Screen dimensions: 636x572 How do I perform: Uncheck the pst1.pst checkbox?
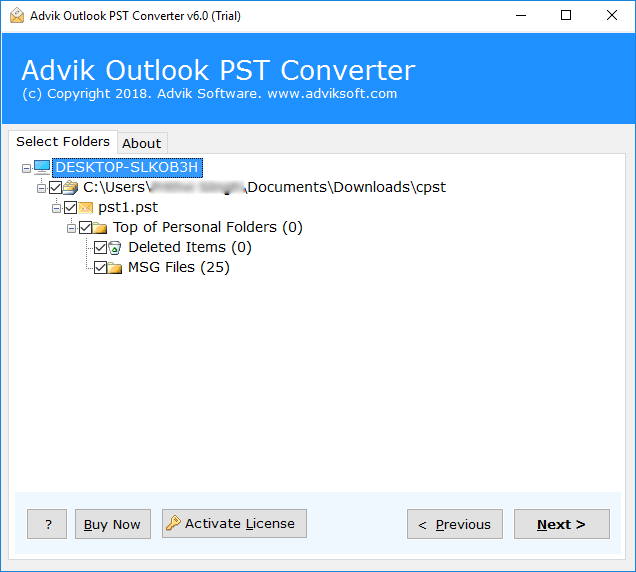[71, 208]
